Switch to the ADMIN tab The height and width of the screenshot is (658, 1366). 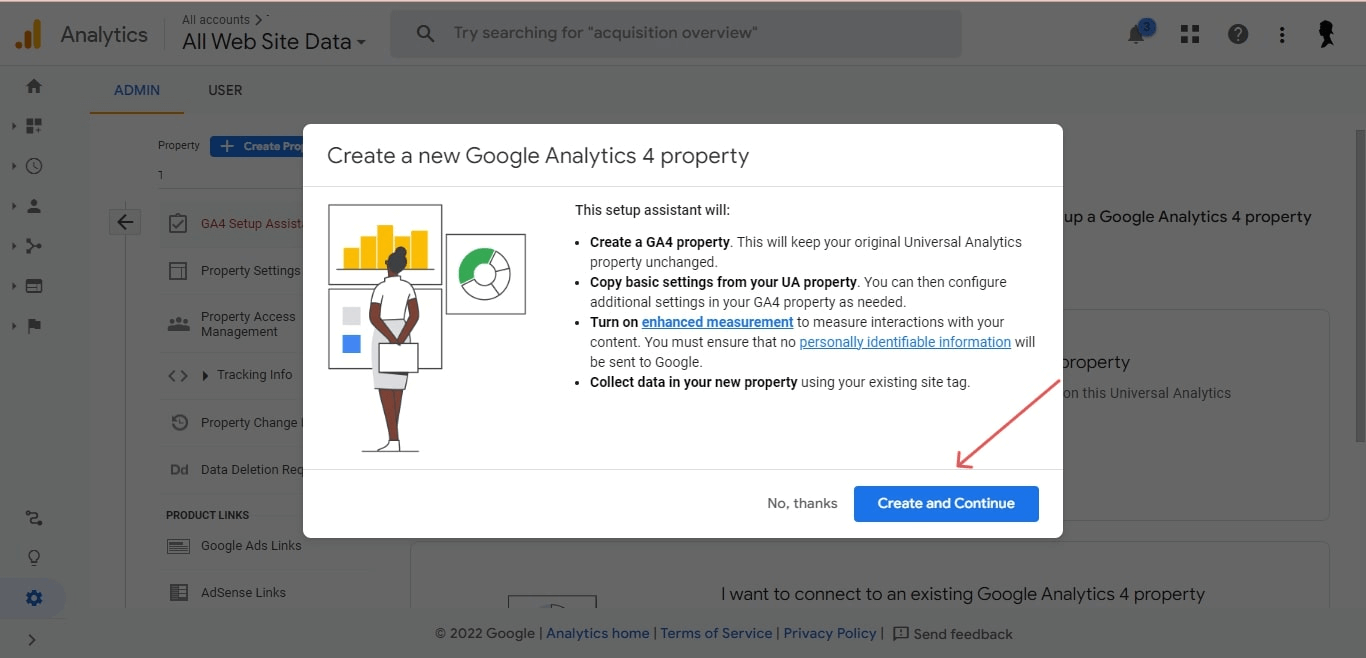[x=137, y=90]
